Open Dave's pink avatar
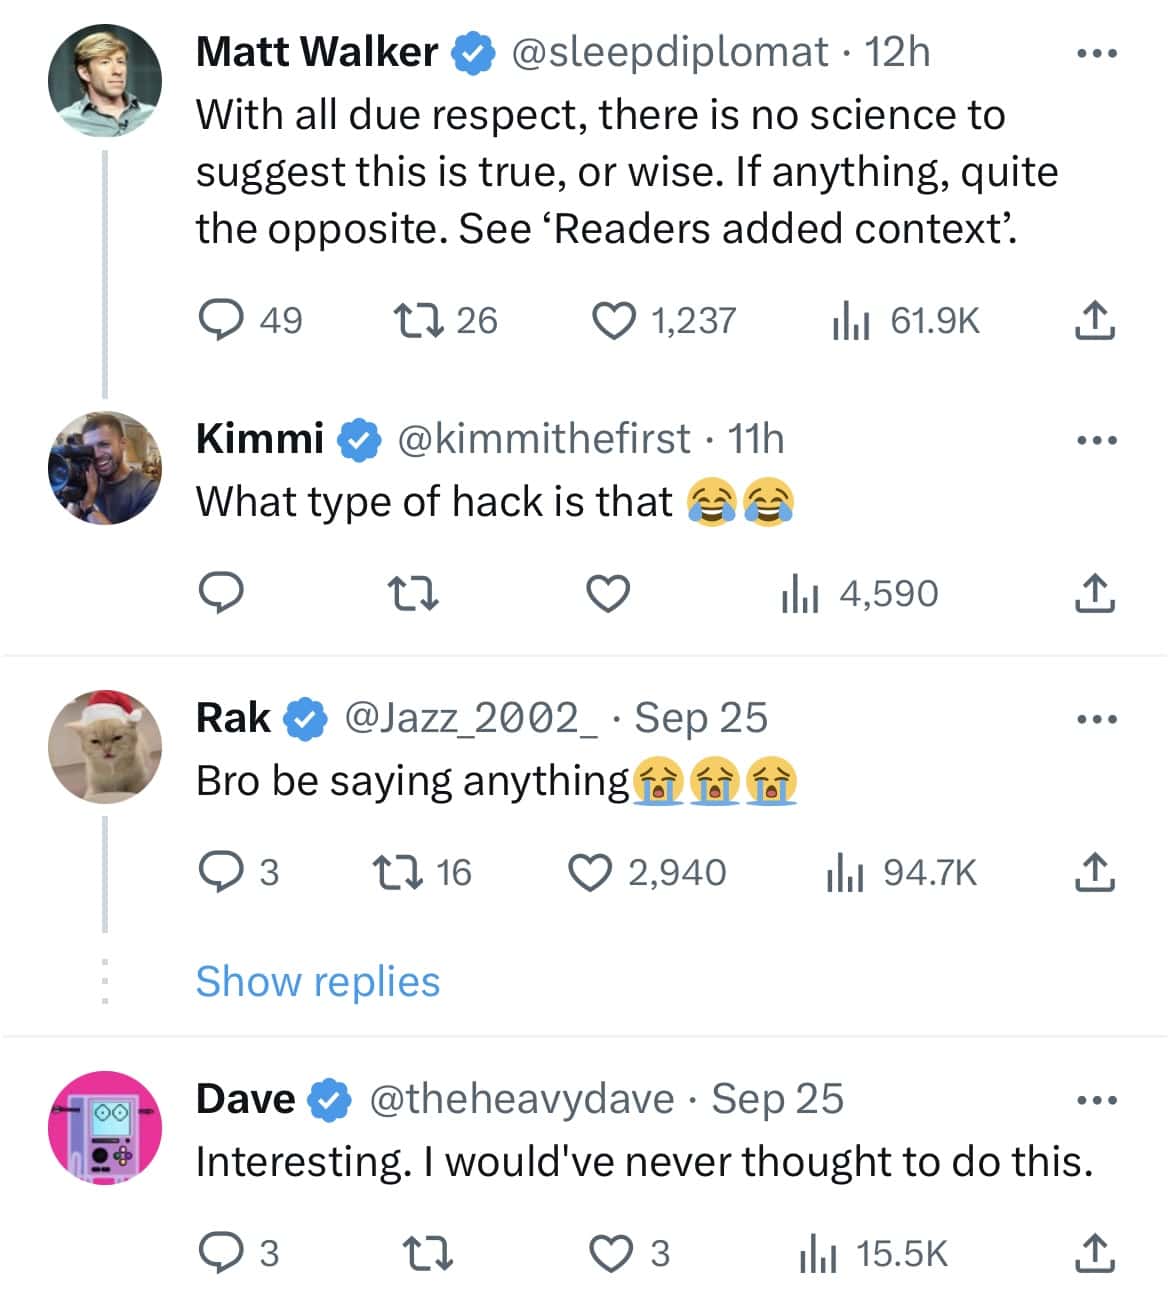1170x1311 pixels. 105,1127
